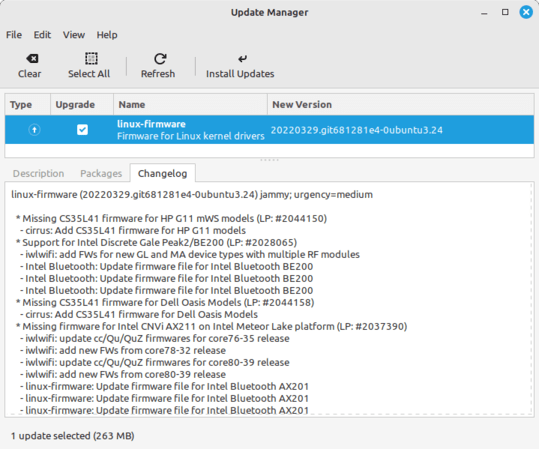
Task: Click the pane divider handle dots
Action: [270, 160]
